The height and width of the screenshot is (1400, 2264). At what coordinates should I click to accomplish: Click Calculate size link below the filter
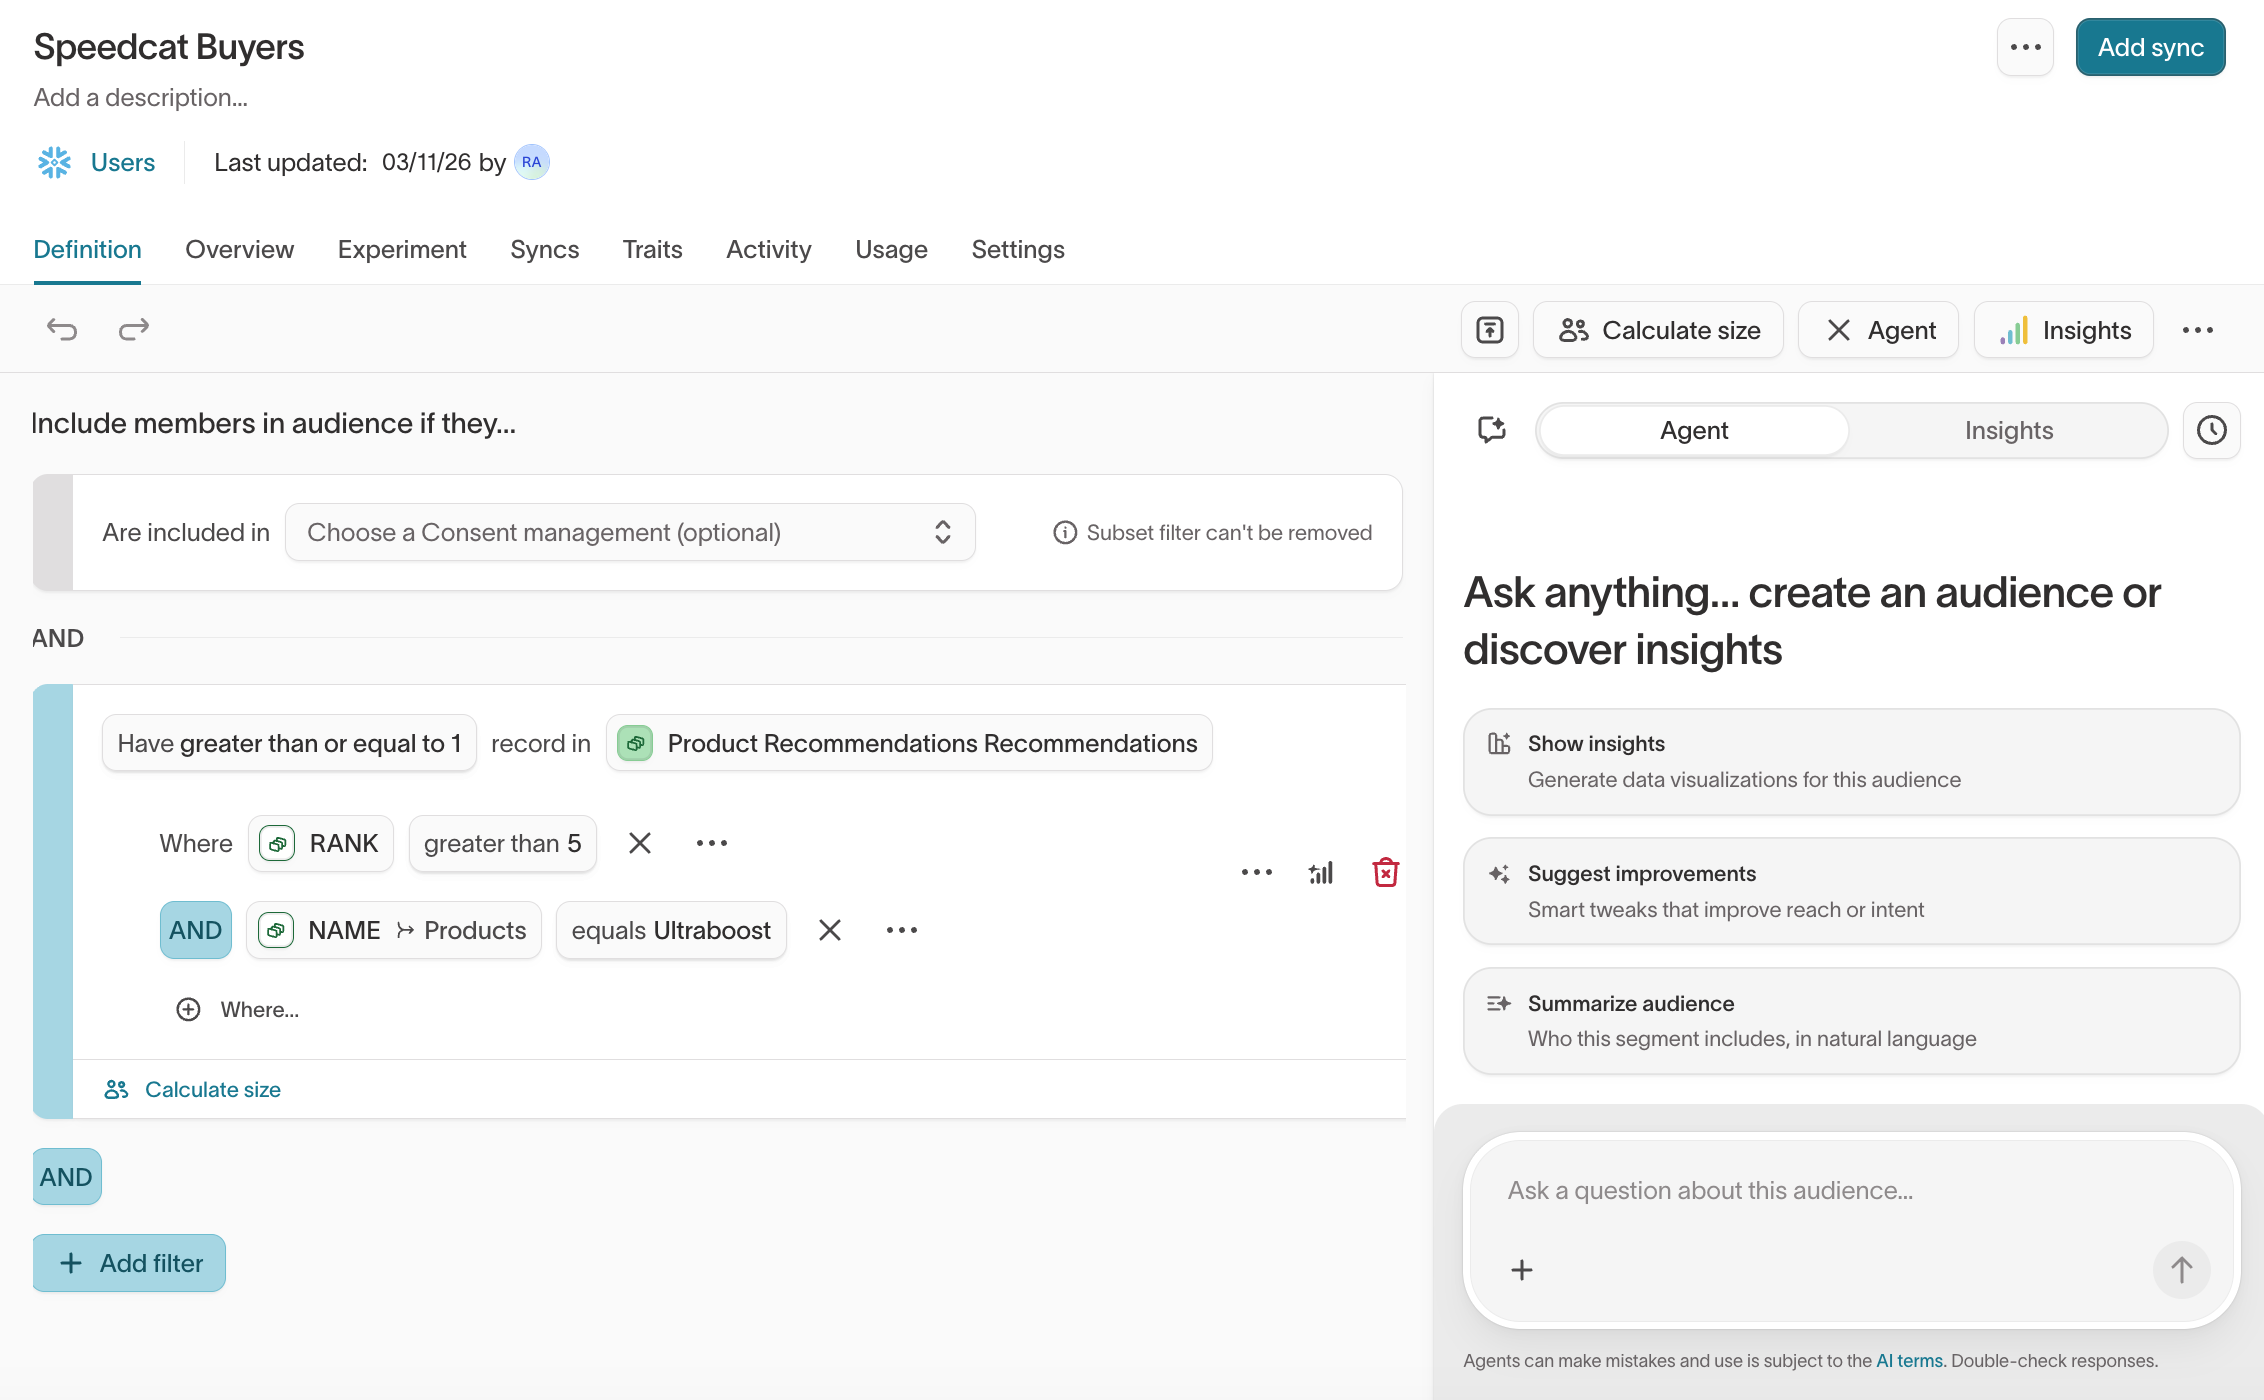tap(192, 1089)
